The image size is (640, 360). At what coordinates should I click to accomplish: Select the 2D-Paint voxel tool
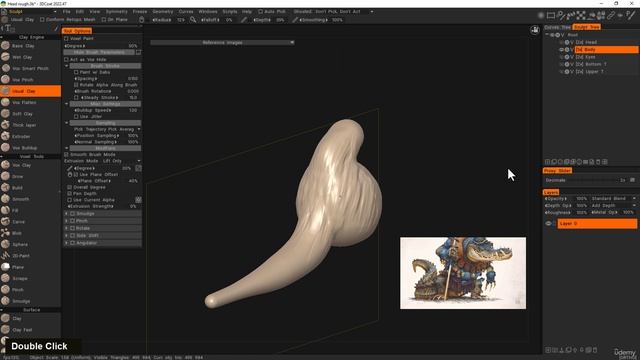coord(30,256)
